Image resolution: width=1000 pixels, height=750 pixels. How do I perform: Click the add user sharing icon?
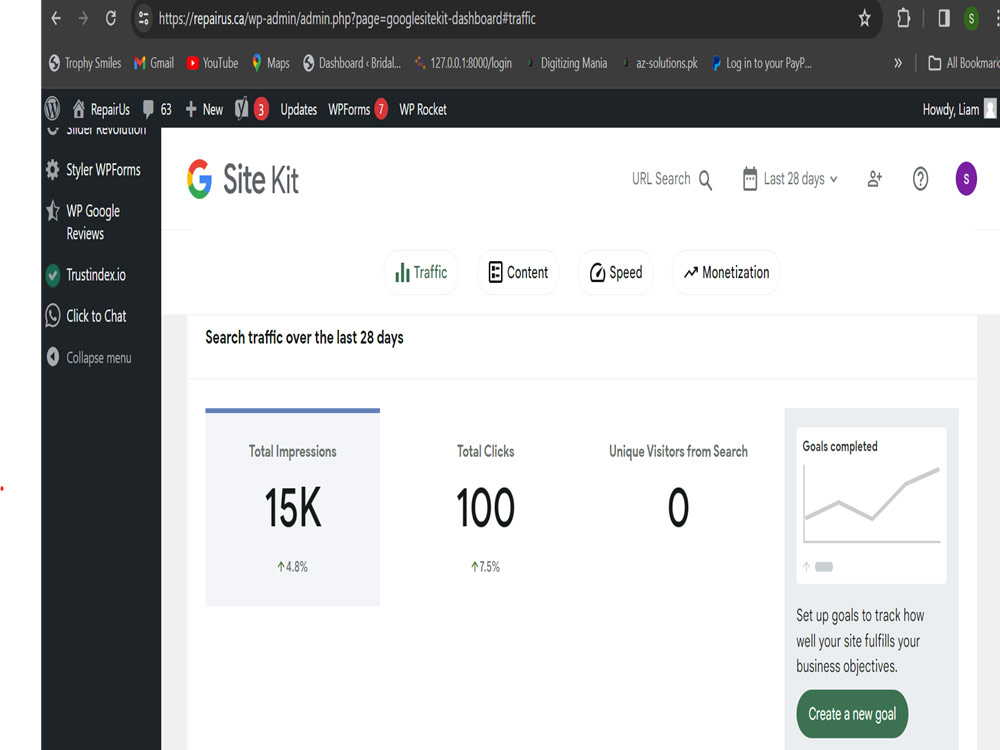click(875, 179)
